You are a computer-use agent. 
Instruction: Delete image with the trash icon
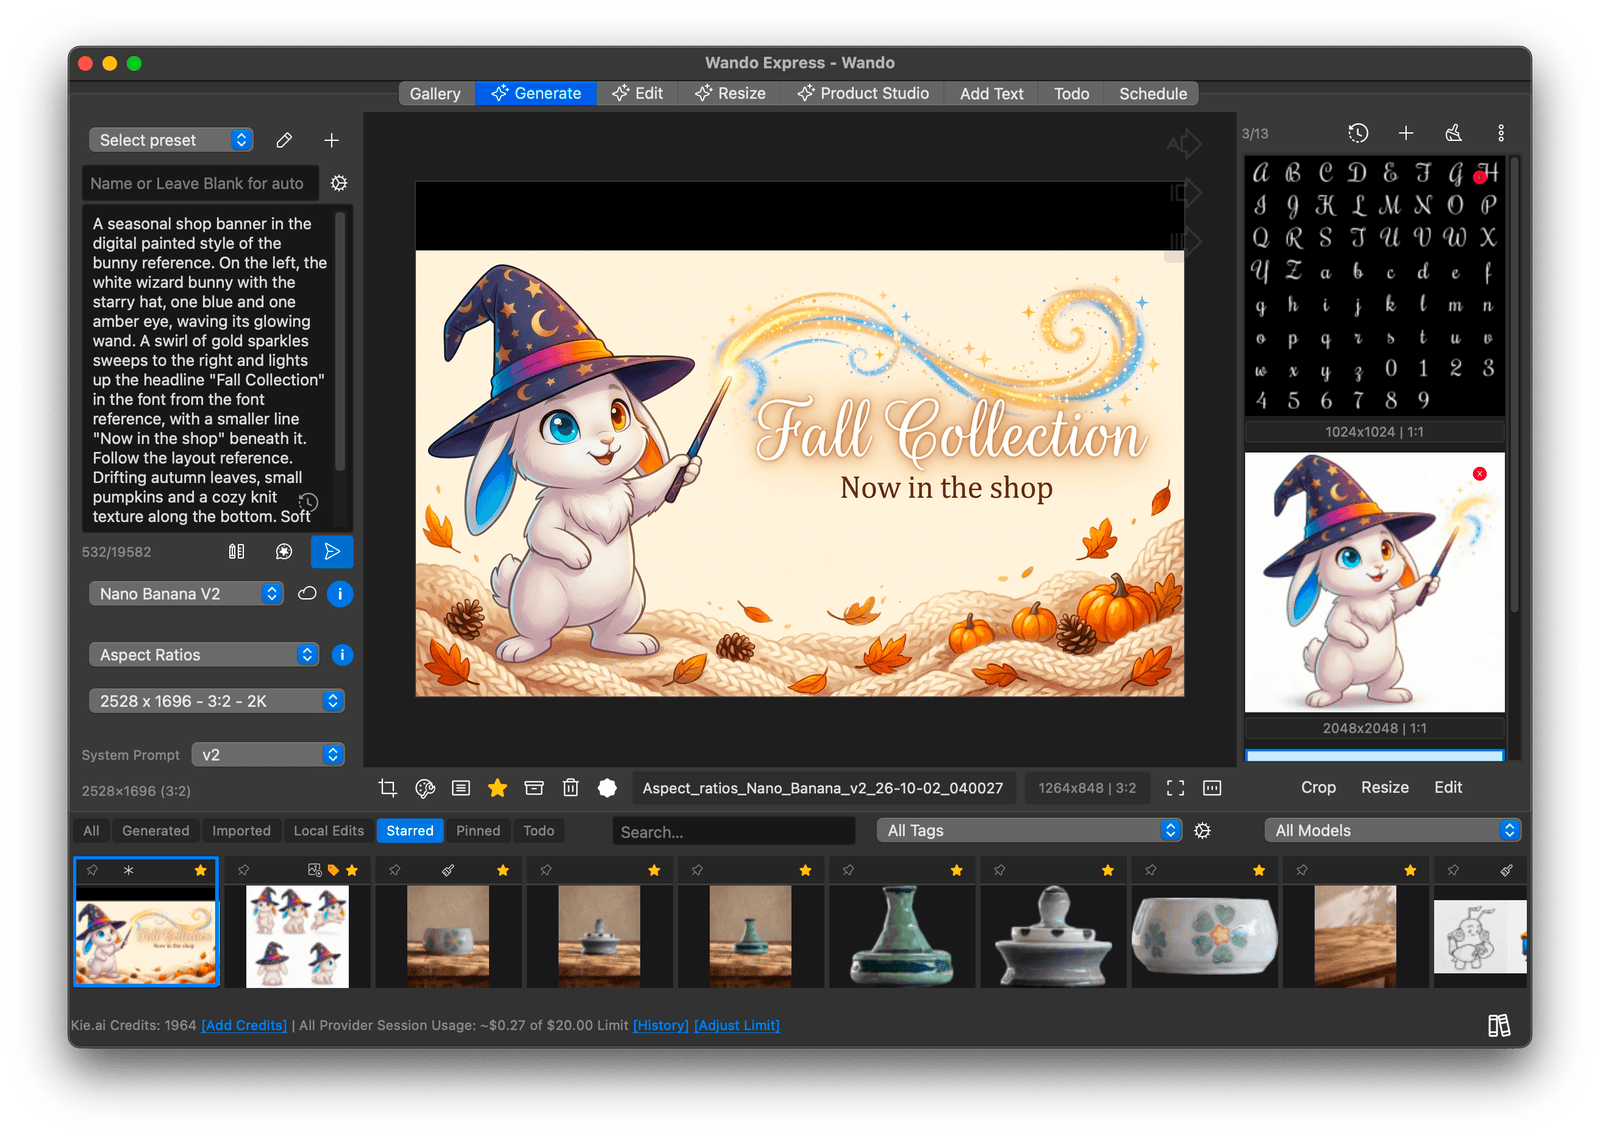tap(570, 788)
